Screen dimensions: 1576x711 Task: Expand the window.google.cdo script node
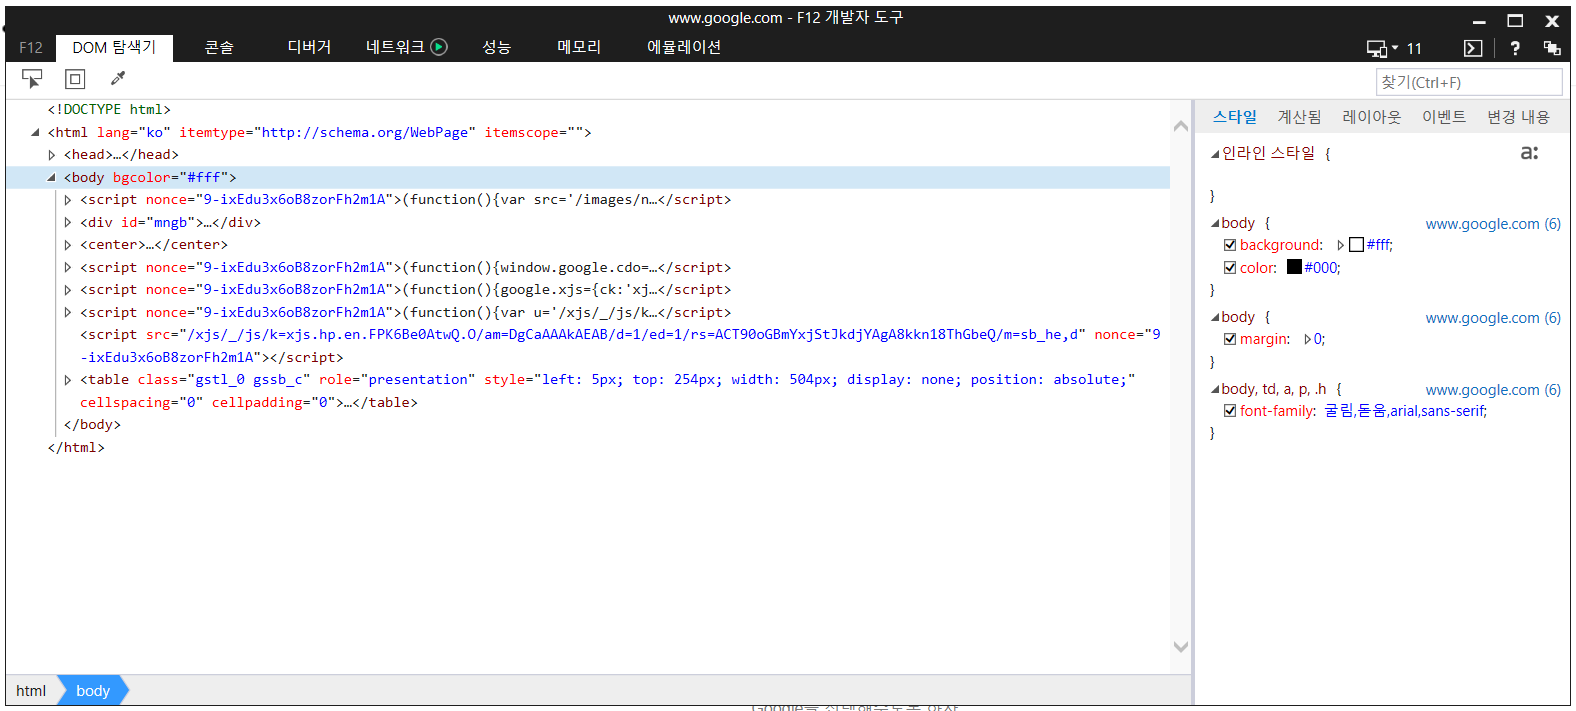point(68,267)
